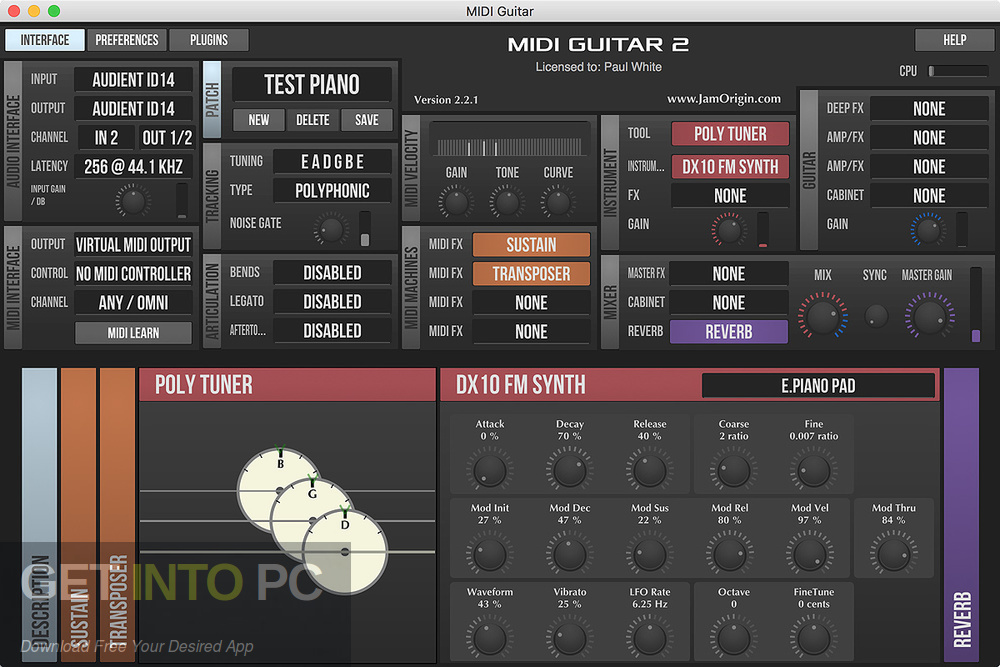The height and width of the screenshot is (667, 1000).
Task: Open the E.PIANO PAD preset selector
Action: (x=818, y=386)
